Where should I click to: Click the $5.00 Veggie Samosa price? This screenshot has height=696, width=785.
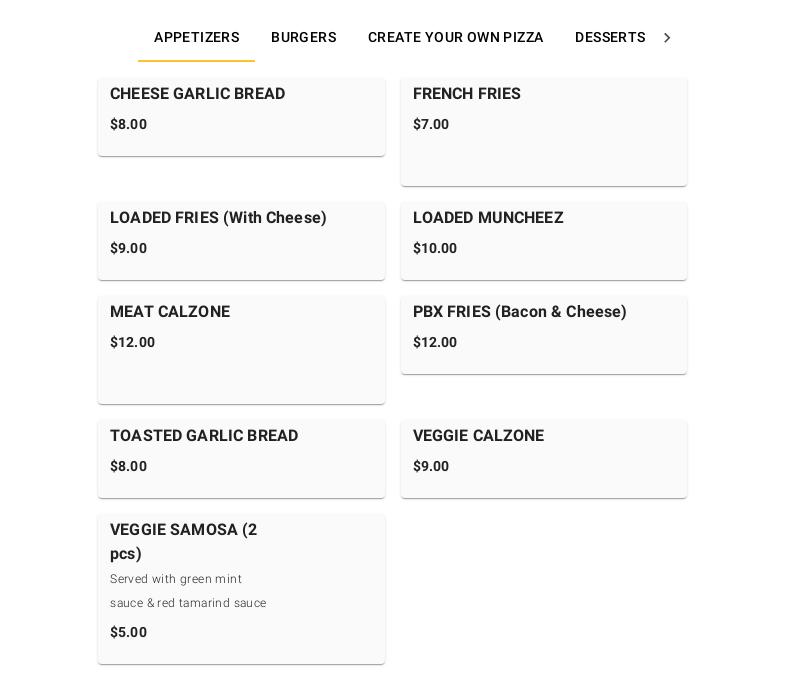tap(128, 633)
